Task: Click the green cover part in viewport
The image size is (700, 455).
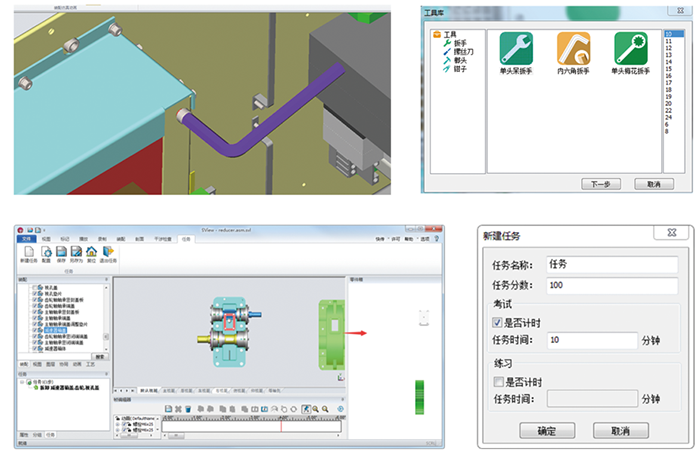Action: click(332, 335)
